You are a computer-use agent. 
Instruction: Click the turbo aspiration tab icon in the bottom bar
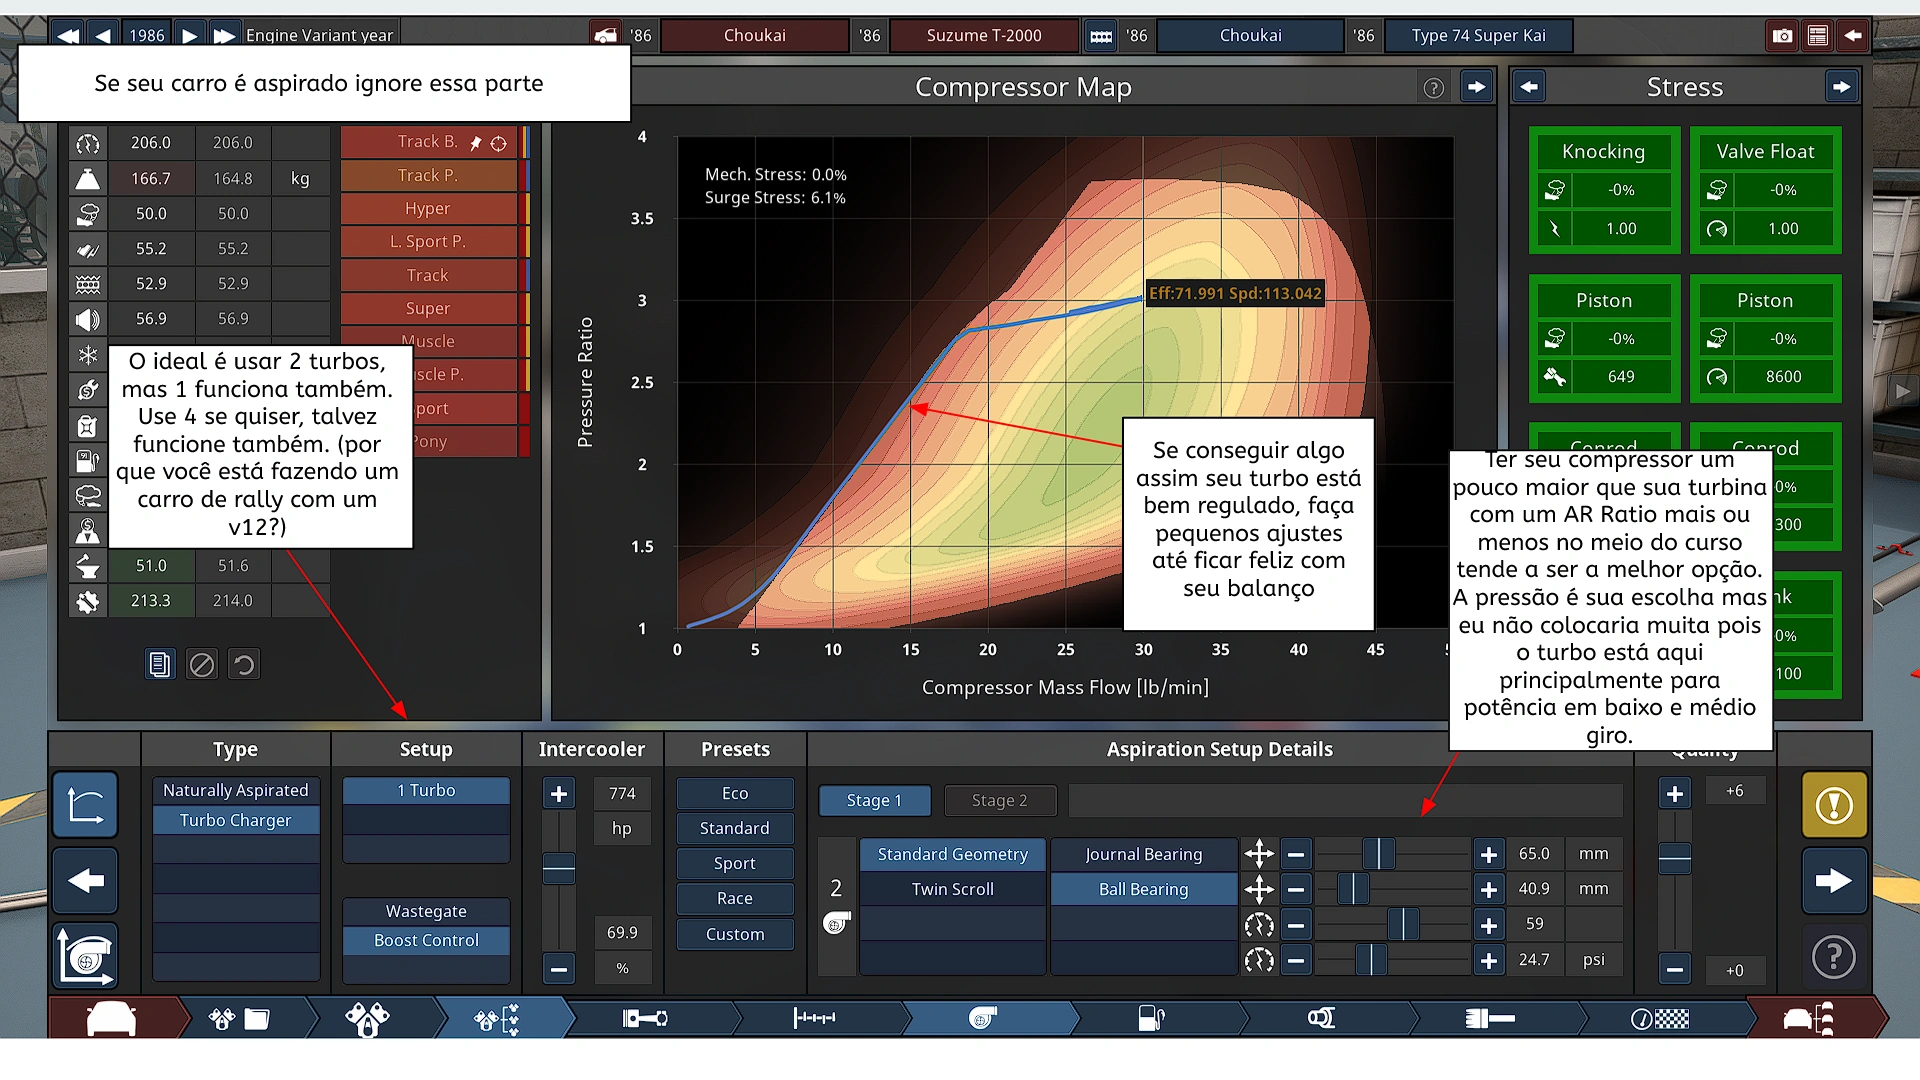click(x=983, y=1018)
